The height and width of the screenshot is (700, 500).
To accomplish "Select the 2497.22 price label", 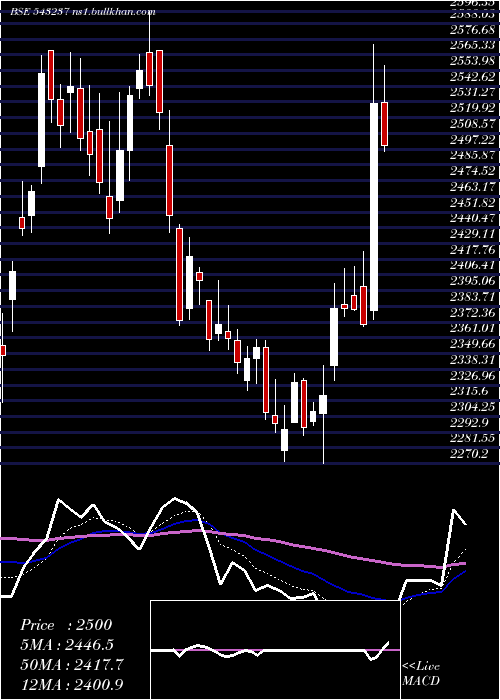I will pyautogui.click(x=474, y=140).
